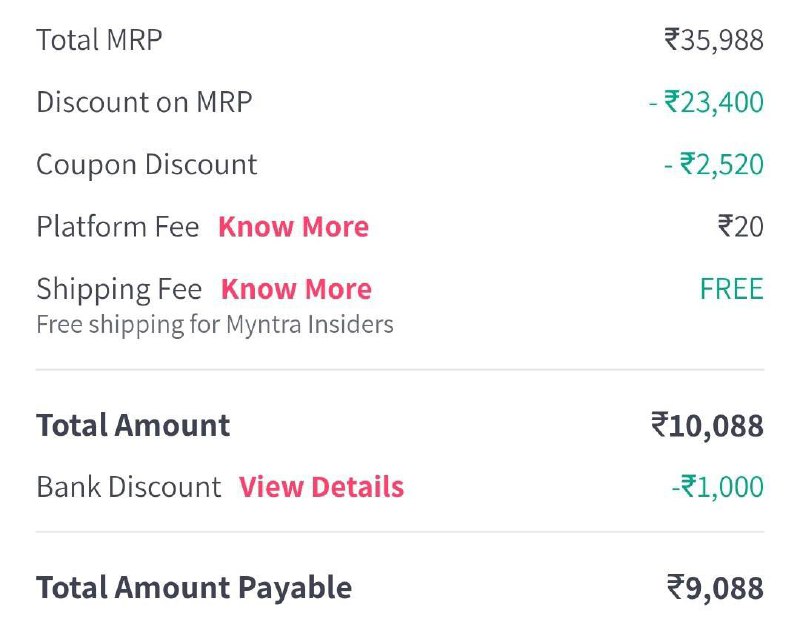Click the ₹9,088 payable amount

(x=715, y=587)
